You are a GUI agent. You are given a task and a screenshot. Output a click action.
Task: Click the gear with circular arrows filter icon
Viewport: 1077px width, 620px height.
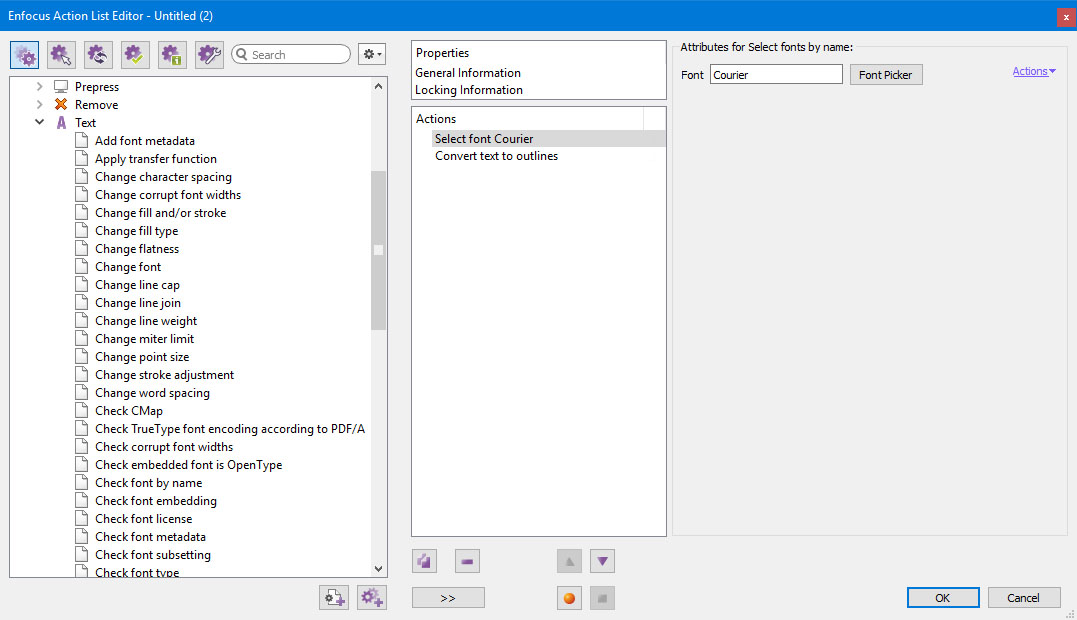[98, 55]
